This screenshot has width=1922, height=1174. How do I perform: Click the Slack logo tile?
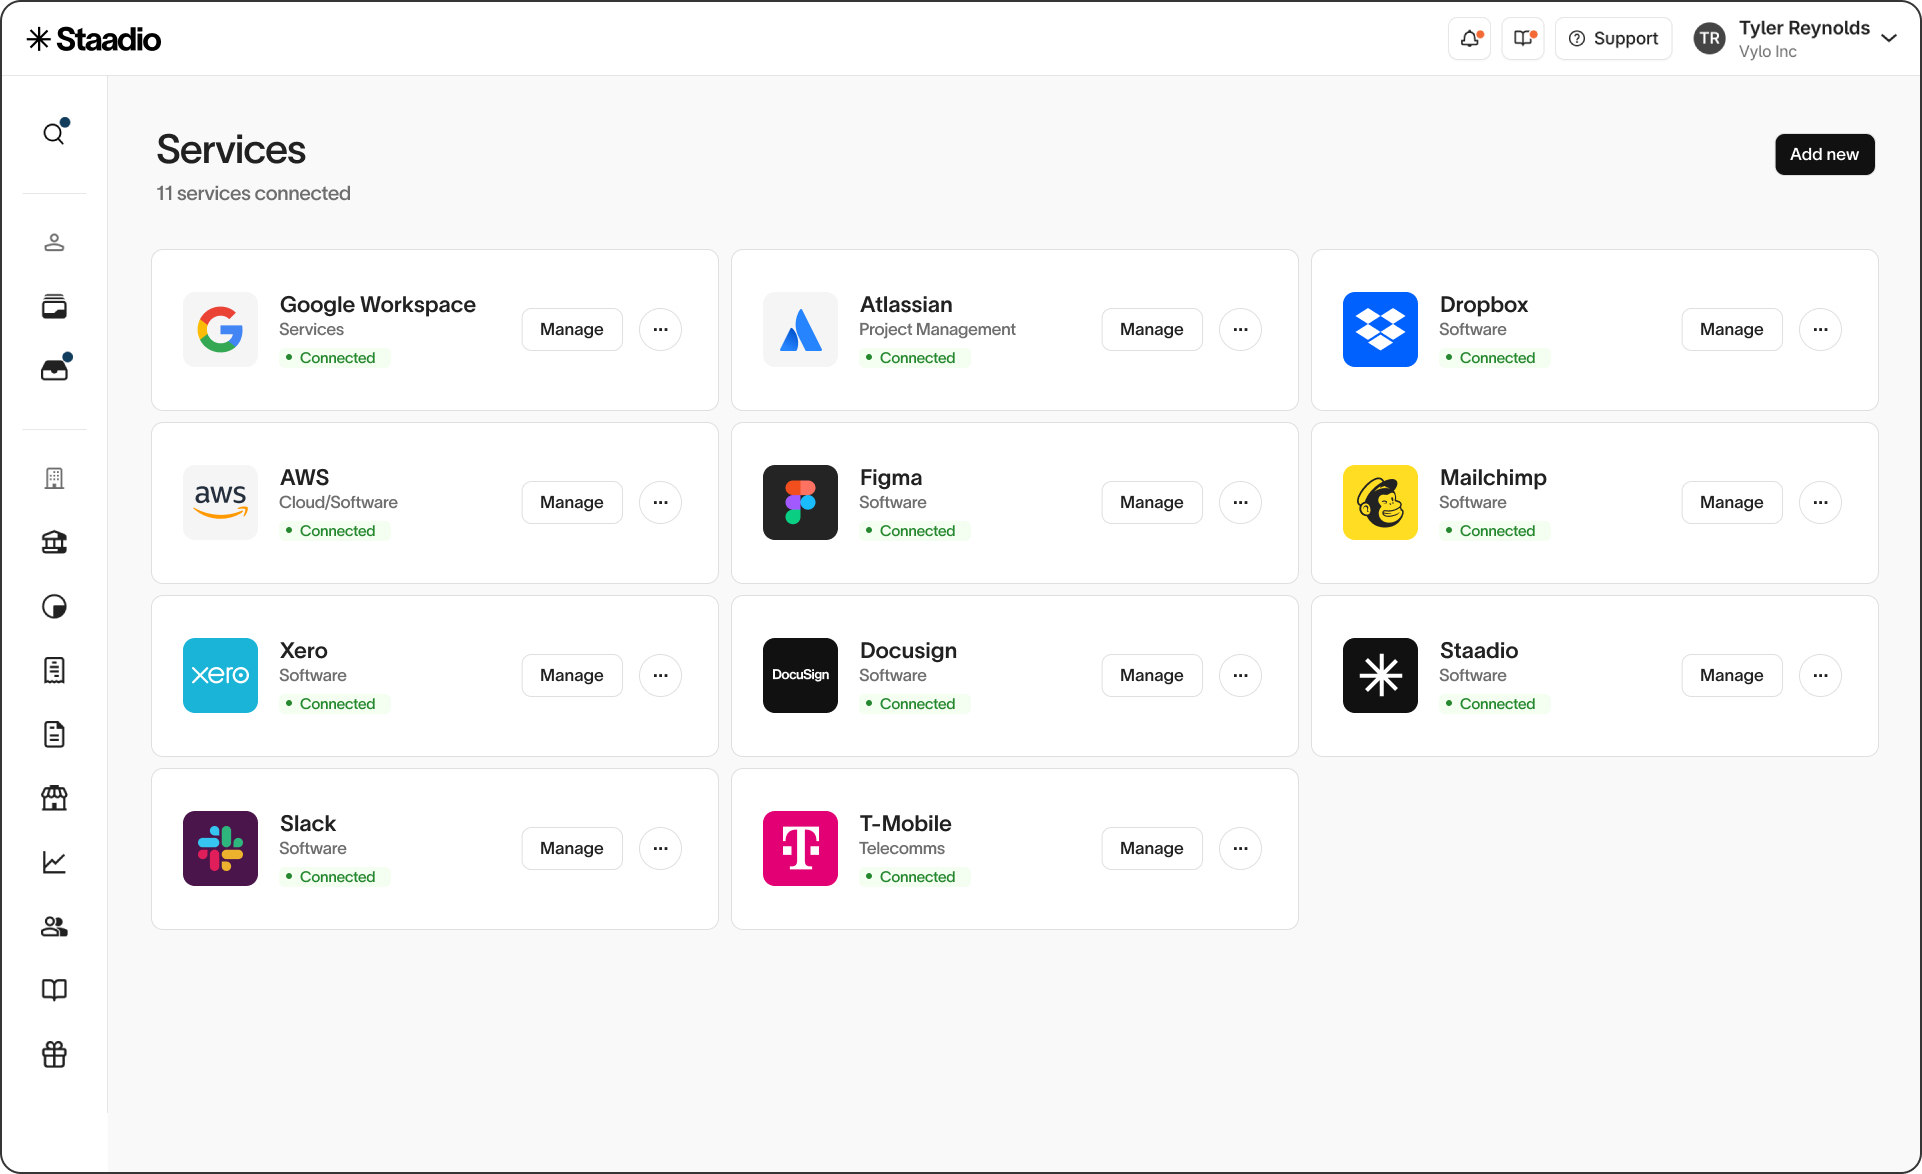[x=220, y=849]
